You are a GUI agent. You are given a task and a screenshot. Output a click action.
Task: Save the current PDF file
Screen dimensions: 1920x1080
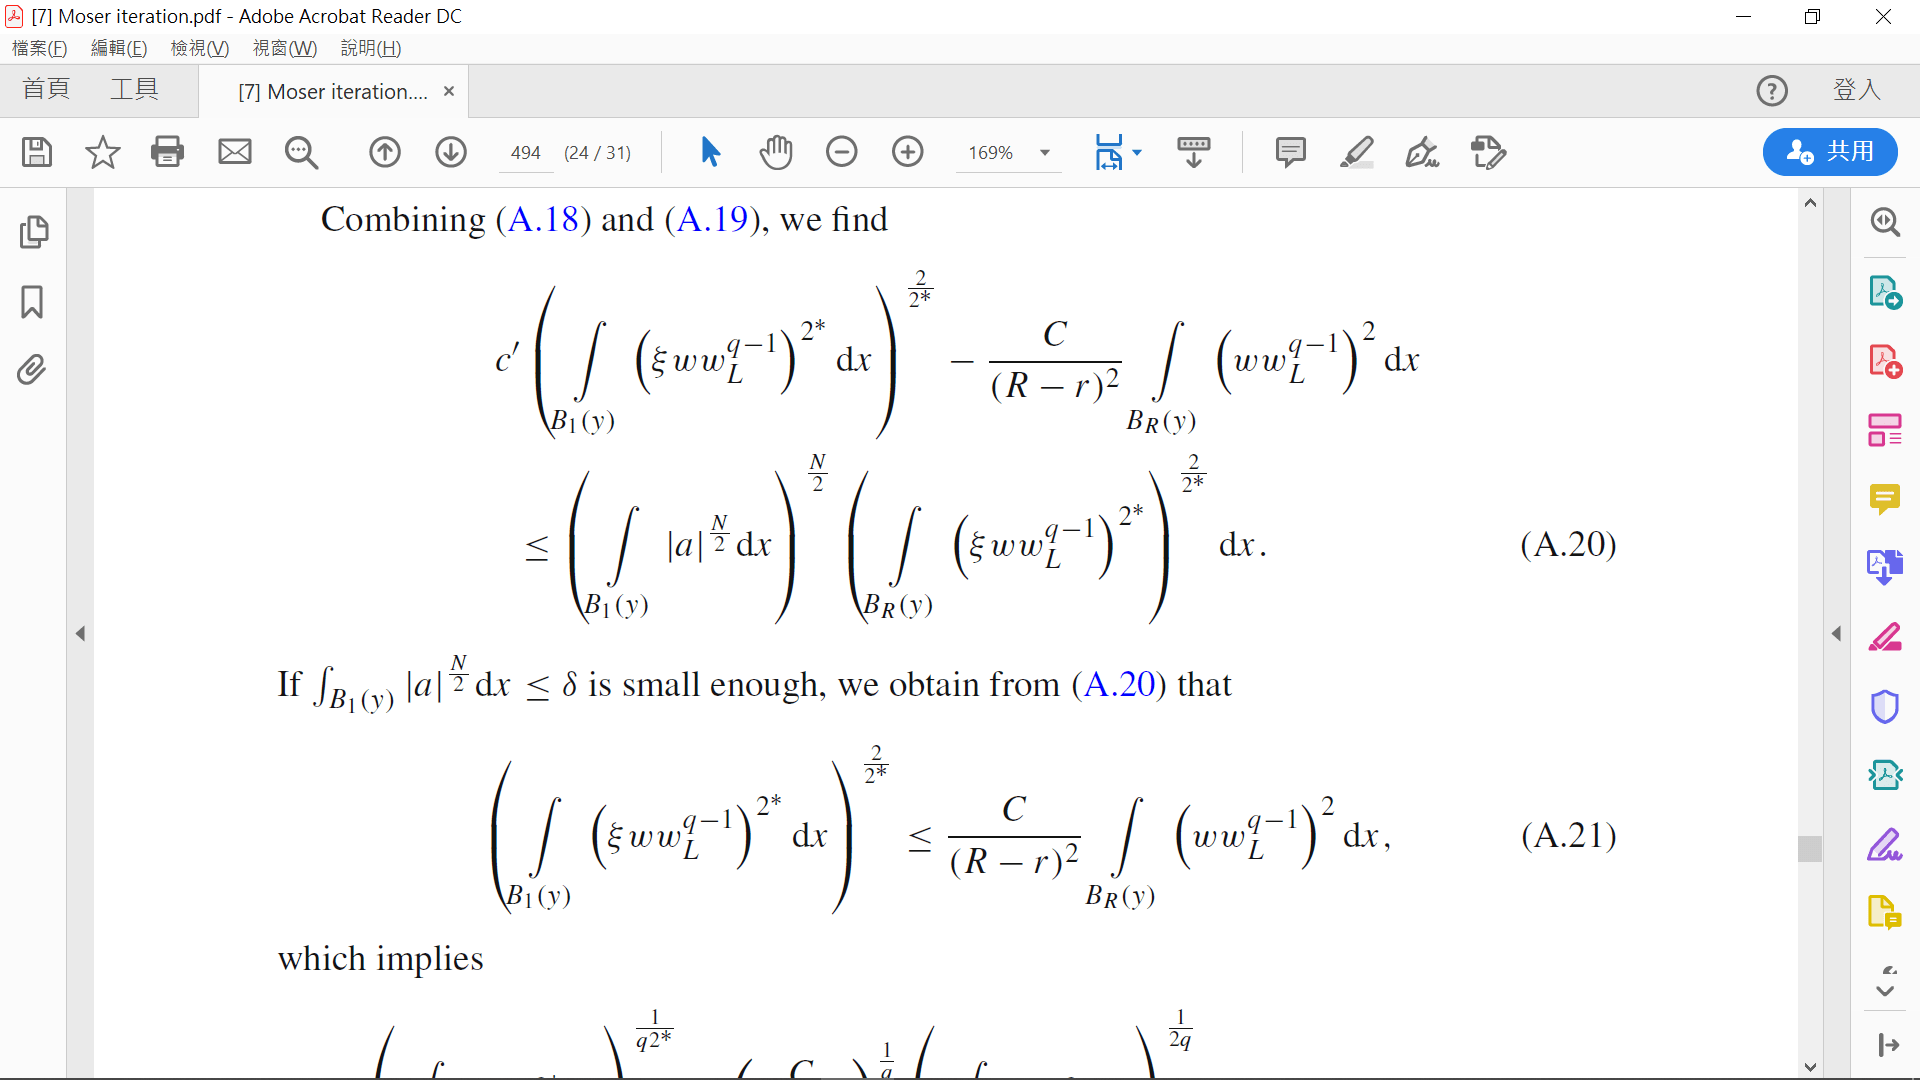coord(36,152)
